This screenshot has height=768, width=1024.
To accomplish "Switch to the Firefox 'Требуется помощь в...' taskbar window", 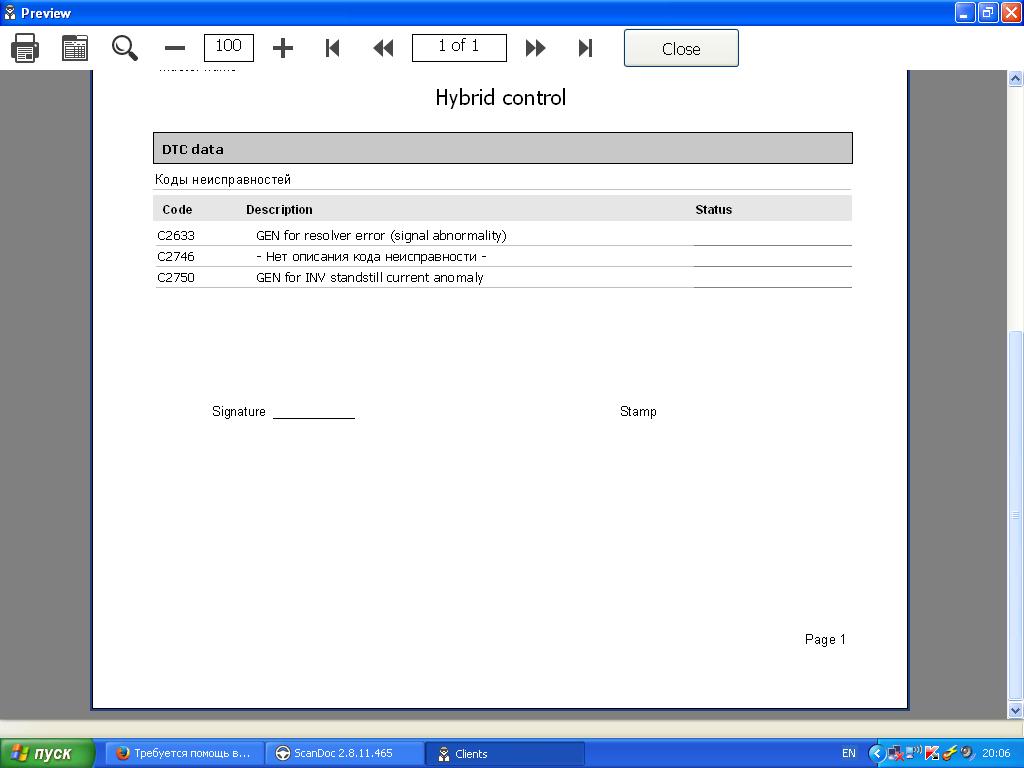I will point(185,754).
